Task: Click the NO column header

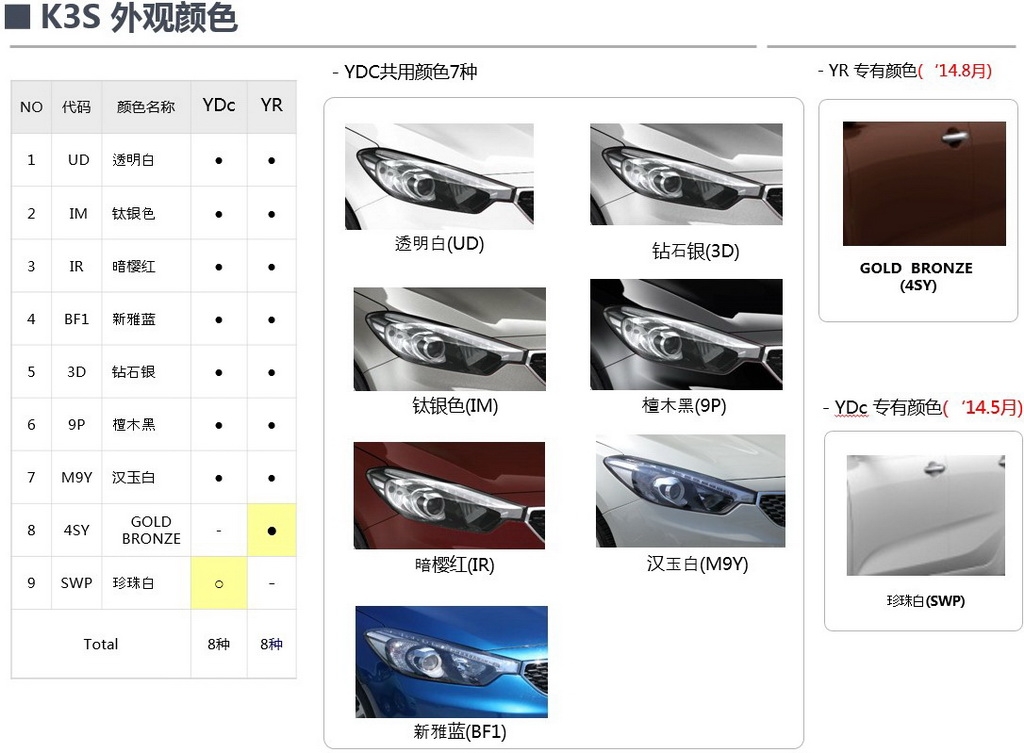Action: click(31, 106)
